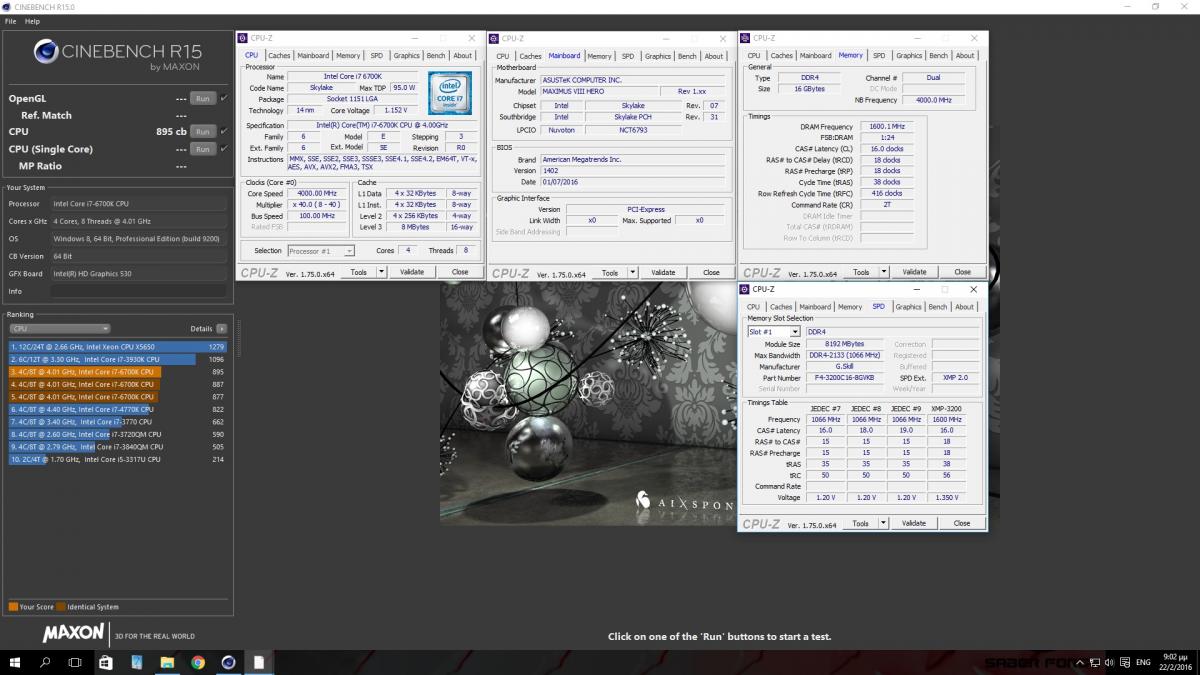Click the Cinebench rendered spheres image
The image size is (1200, 675).
pyautogui.click(x=588, y=403)
